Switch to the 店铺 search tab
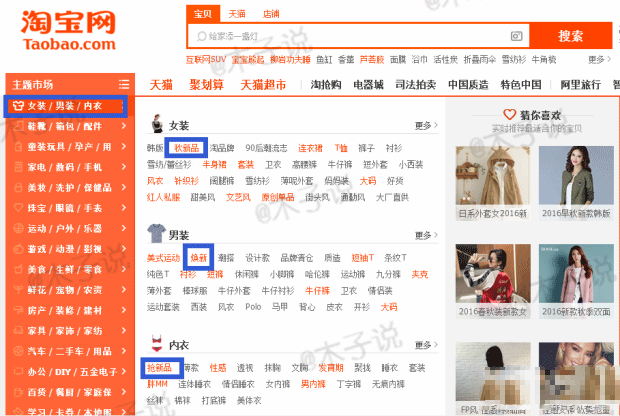 pos(271,14)
